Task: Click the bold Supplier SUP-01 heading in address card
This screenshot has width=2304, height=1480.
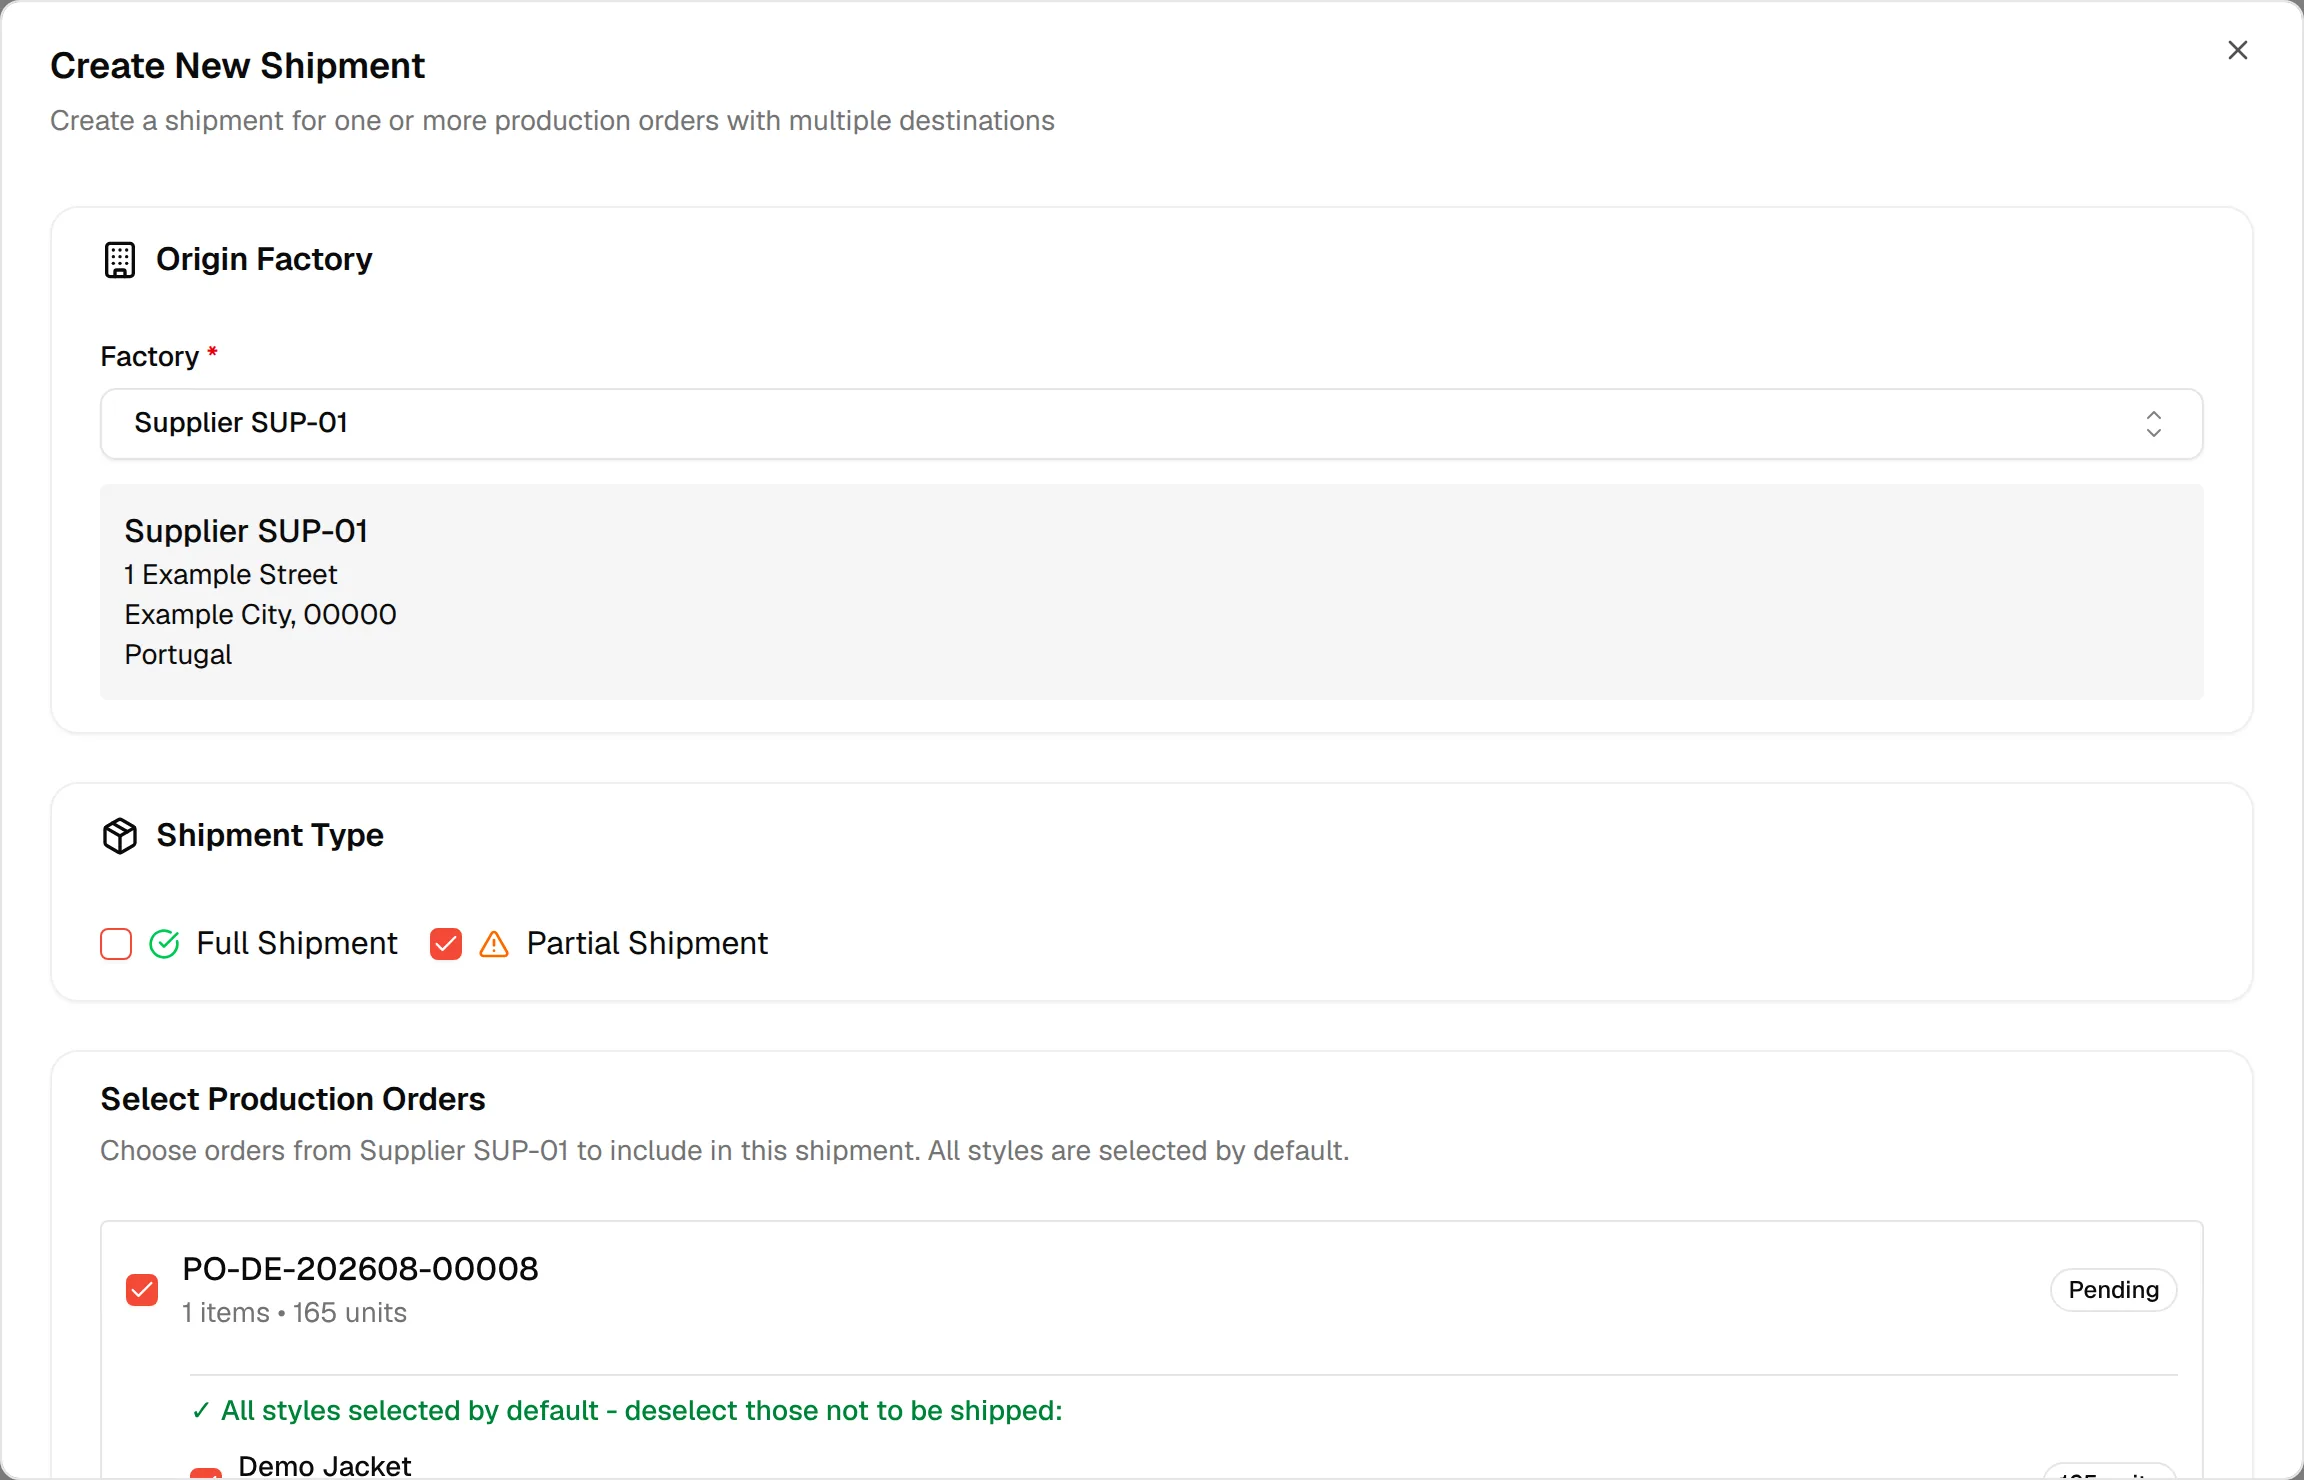Action: pos(246,531)
